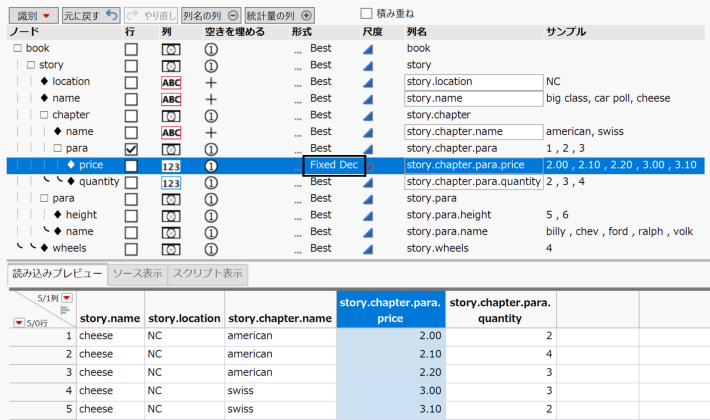Click the story.location column name field
Image resolution: width=710 pixels, height=420 pixels.
coord(472,82)
